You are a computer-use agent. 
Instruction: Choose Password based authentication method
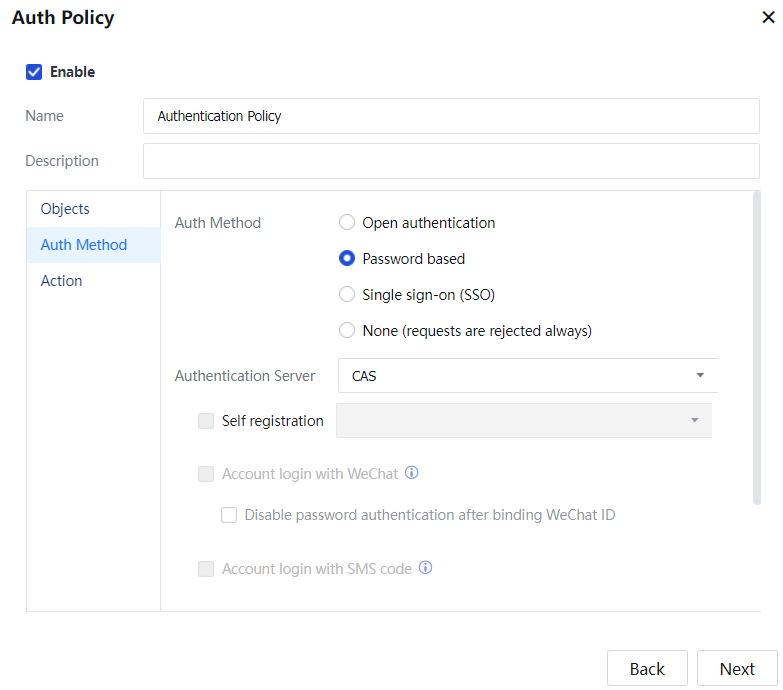(347, 259)
